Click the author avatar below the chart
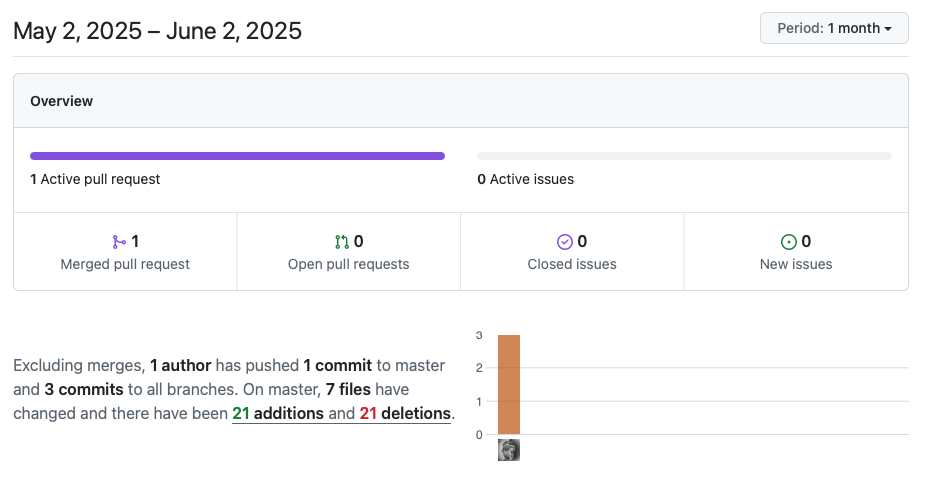The height and width of the screenshot is (483, 933). pyautogui.click(x=509, y=450)
